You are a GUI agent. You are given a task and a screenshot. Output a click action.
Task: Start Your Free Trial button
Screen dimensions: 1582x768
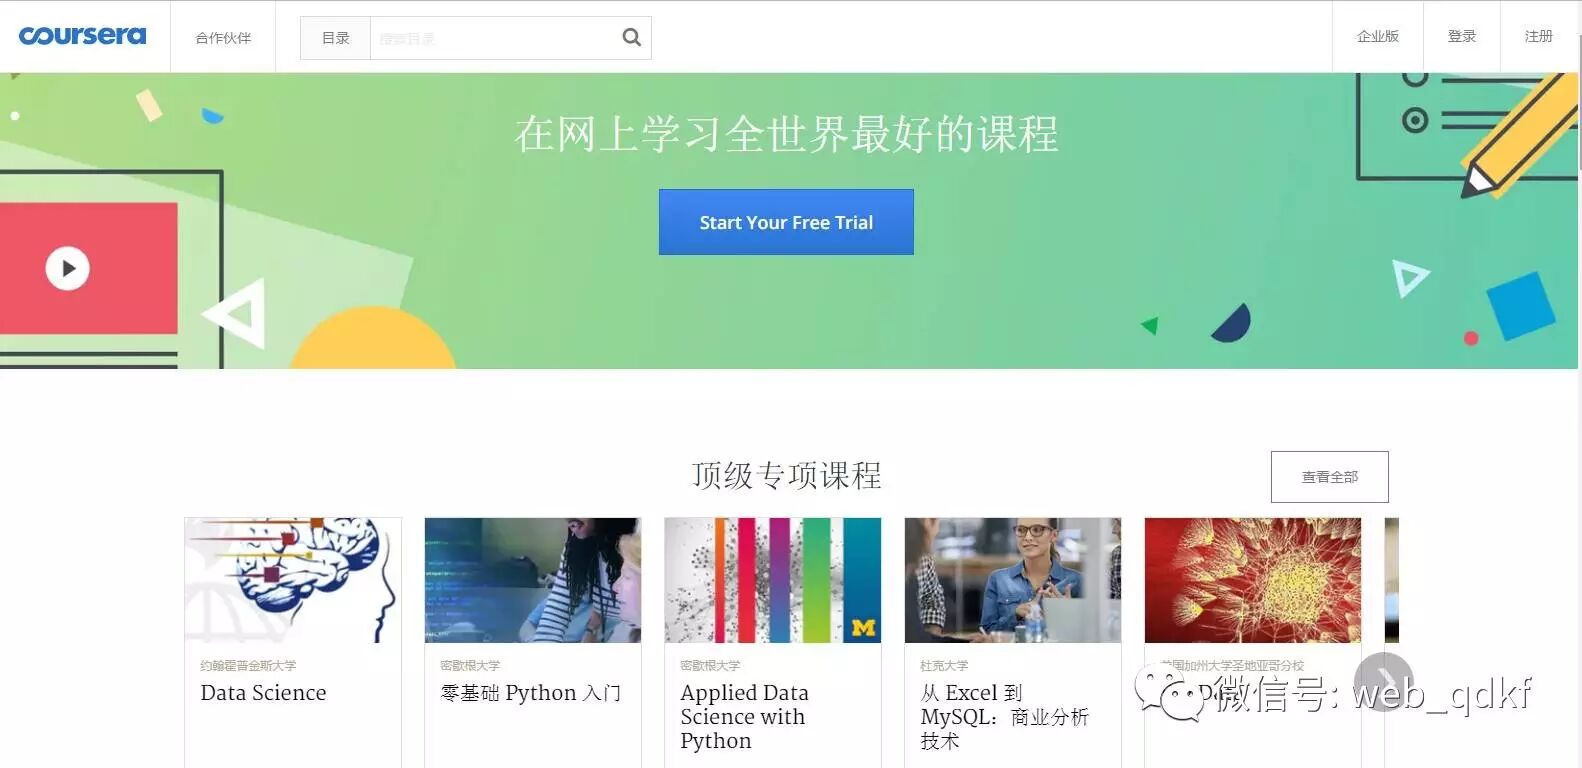pyautogui.click(x=786, y=222)
